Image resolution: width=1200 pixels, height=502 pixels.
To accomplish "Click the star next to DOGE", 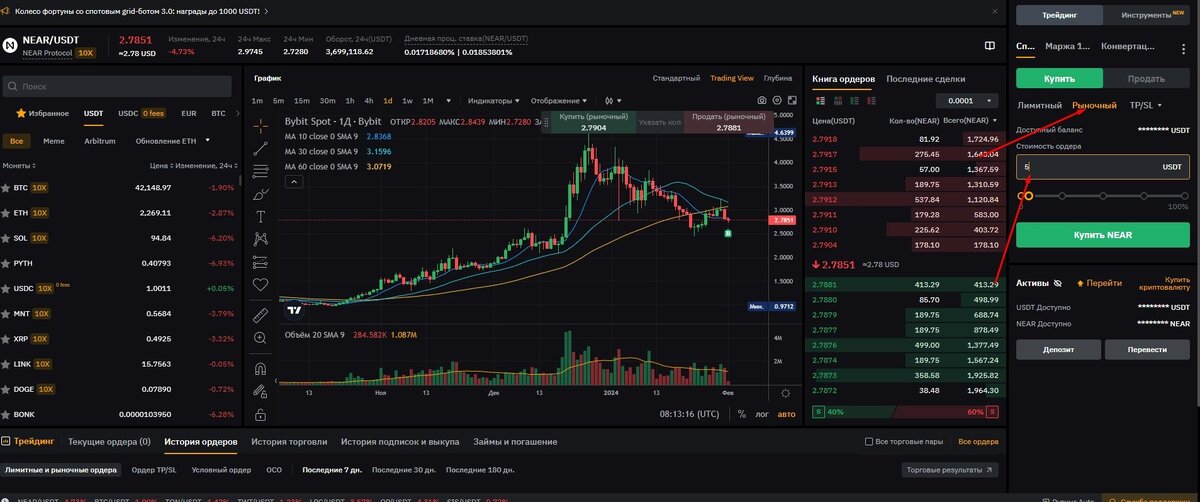I will tap(7, 389).
